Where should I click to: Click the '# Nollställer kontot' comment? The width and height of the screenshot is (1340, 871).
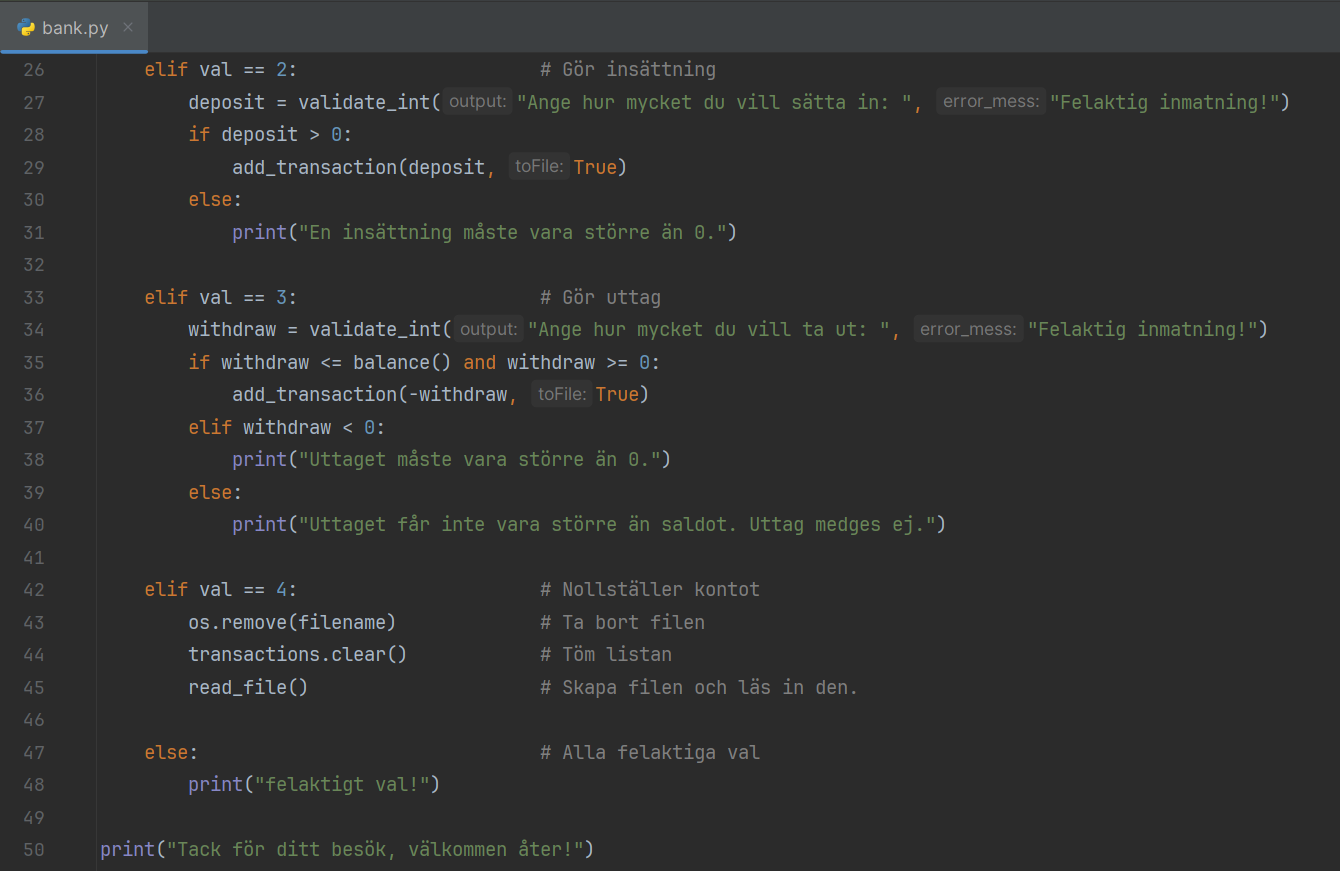pyautogui.click(x=649, y=590)
